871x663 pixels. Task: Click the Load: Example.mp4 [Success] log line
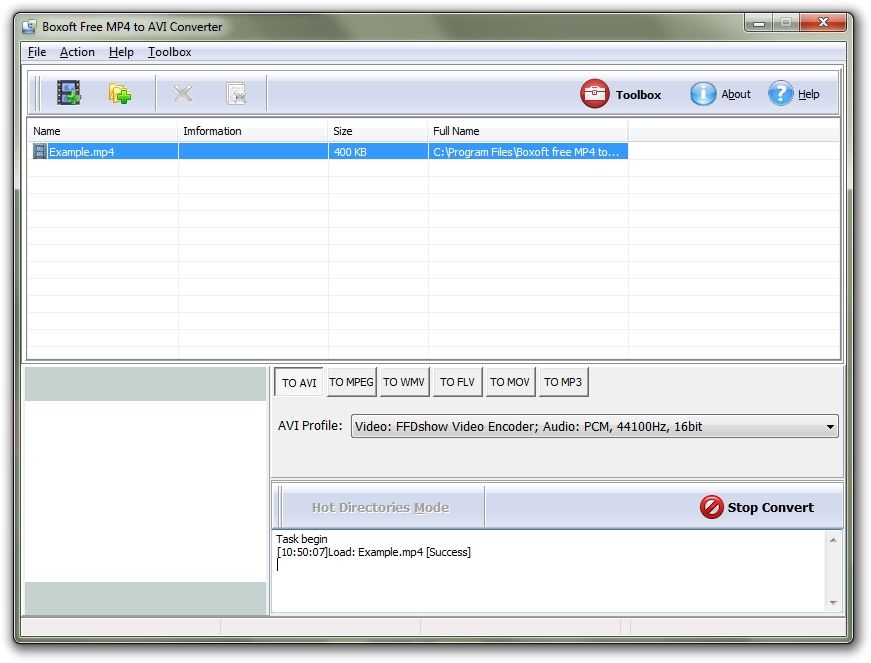click(x=373, y=552)
